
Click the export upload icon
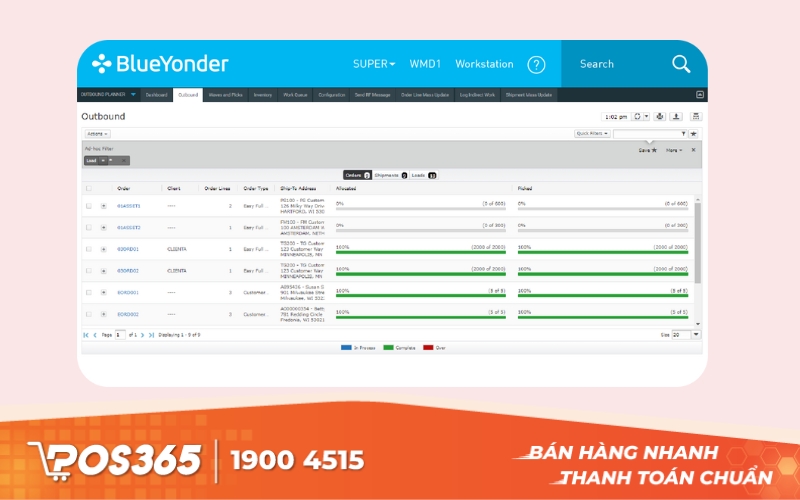[676, 116]
